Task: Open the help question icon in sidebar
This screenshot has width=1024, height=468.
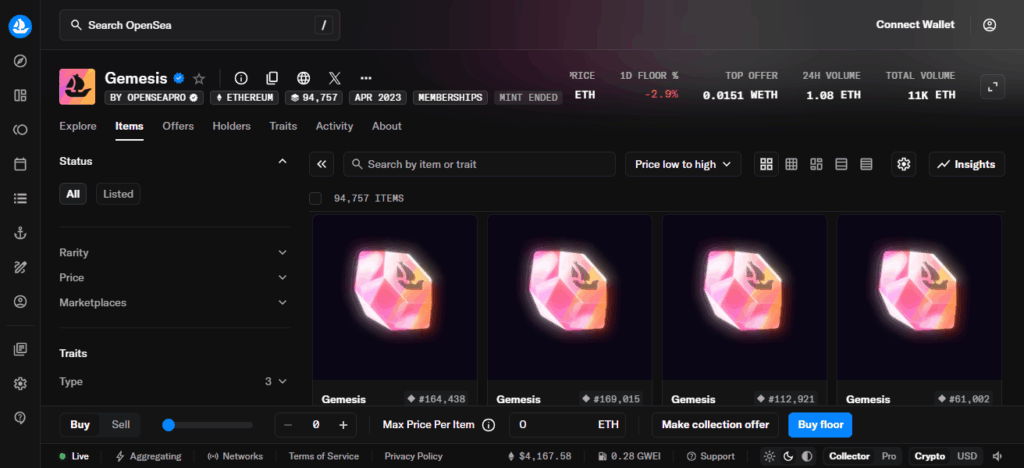Action: point(20,418)
